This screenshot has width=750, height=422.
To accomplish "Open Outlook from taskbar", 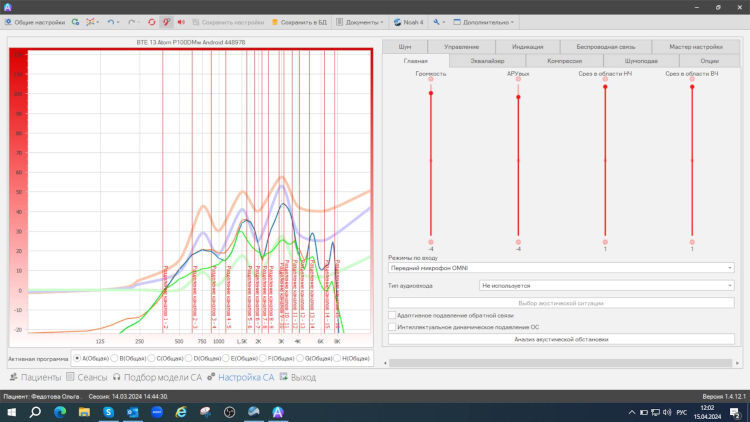I will (132, 412).
